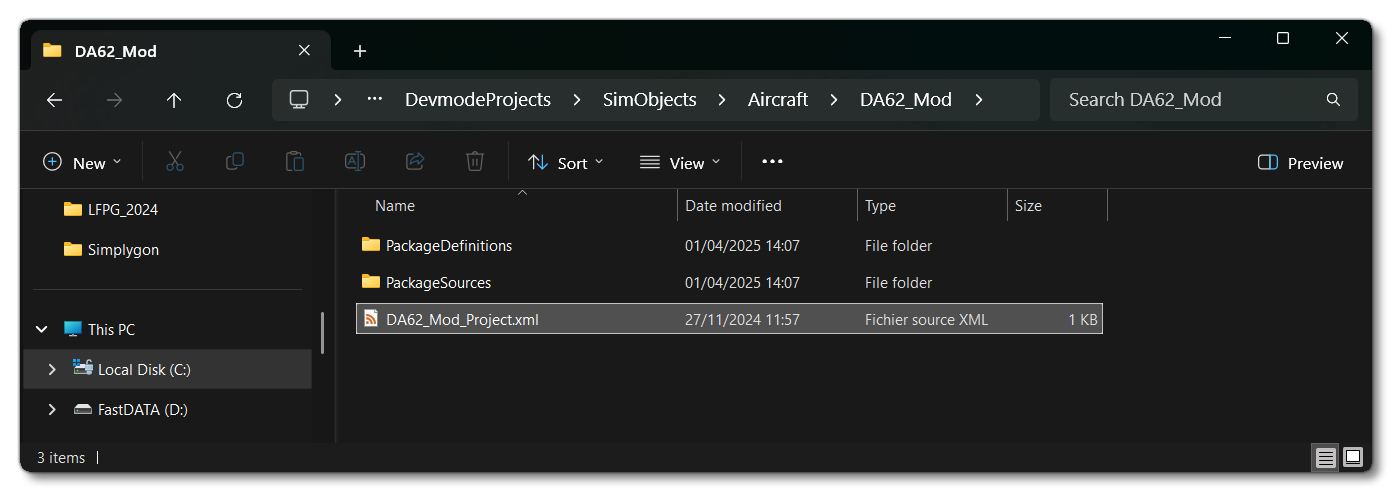Image resolution: width=1392 pixels, height=492 pixels.
Task: Click the monitor icon in address bar
Action: (298, 100)
